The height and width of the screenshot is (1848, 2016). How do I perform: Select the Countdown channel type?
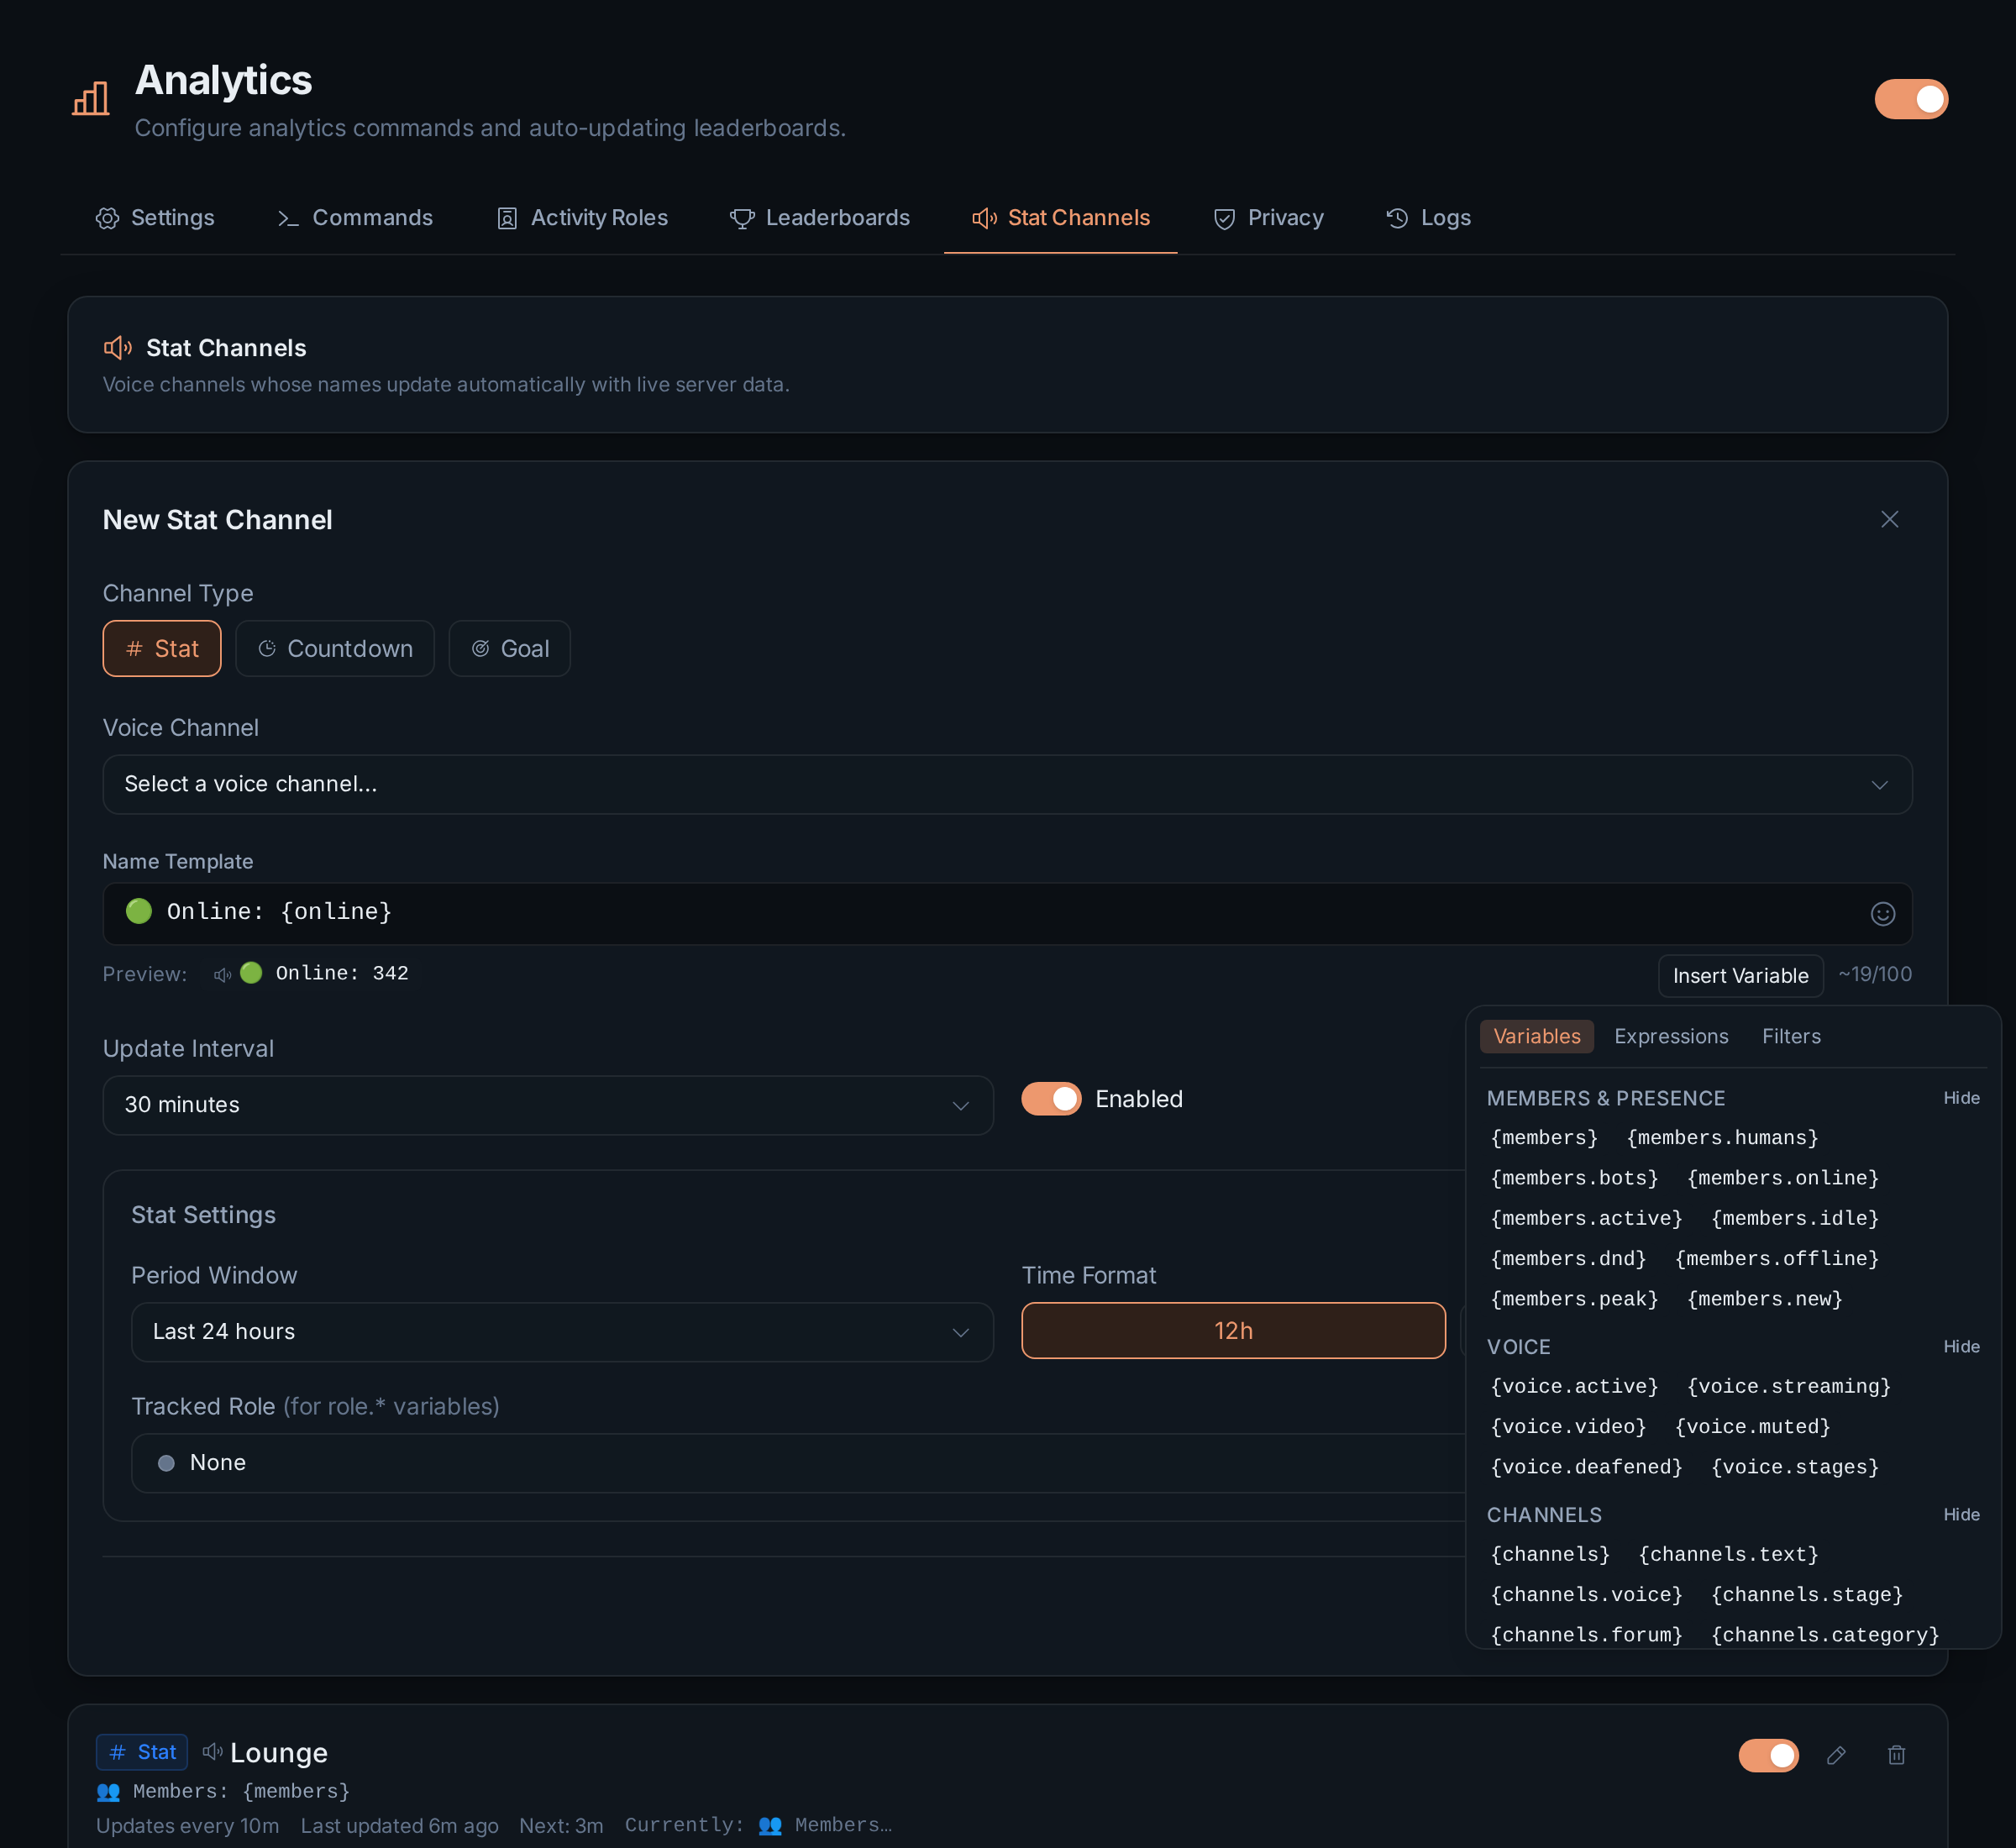[x=335, y=649]
